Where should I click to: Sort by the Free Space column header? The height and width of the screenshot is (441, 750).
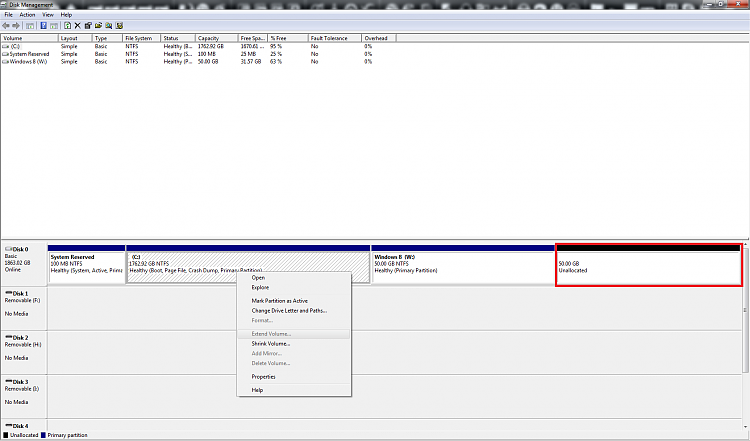point(253,38)
